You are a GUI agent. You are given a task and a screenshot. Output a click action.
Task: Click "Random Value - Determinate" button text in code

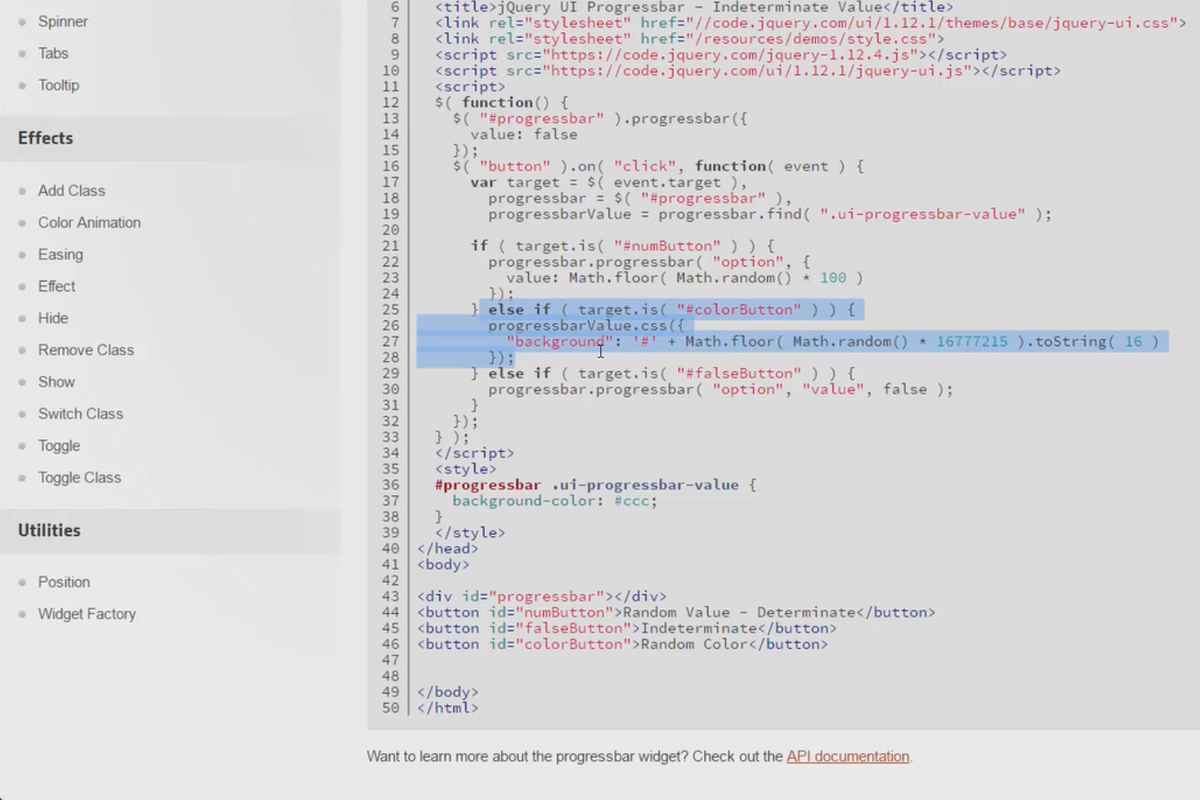[x=738, y=612]
